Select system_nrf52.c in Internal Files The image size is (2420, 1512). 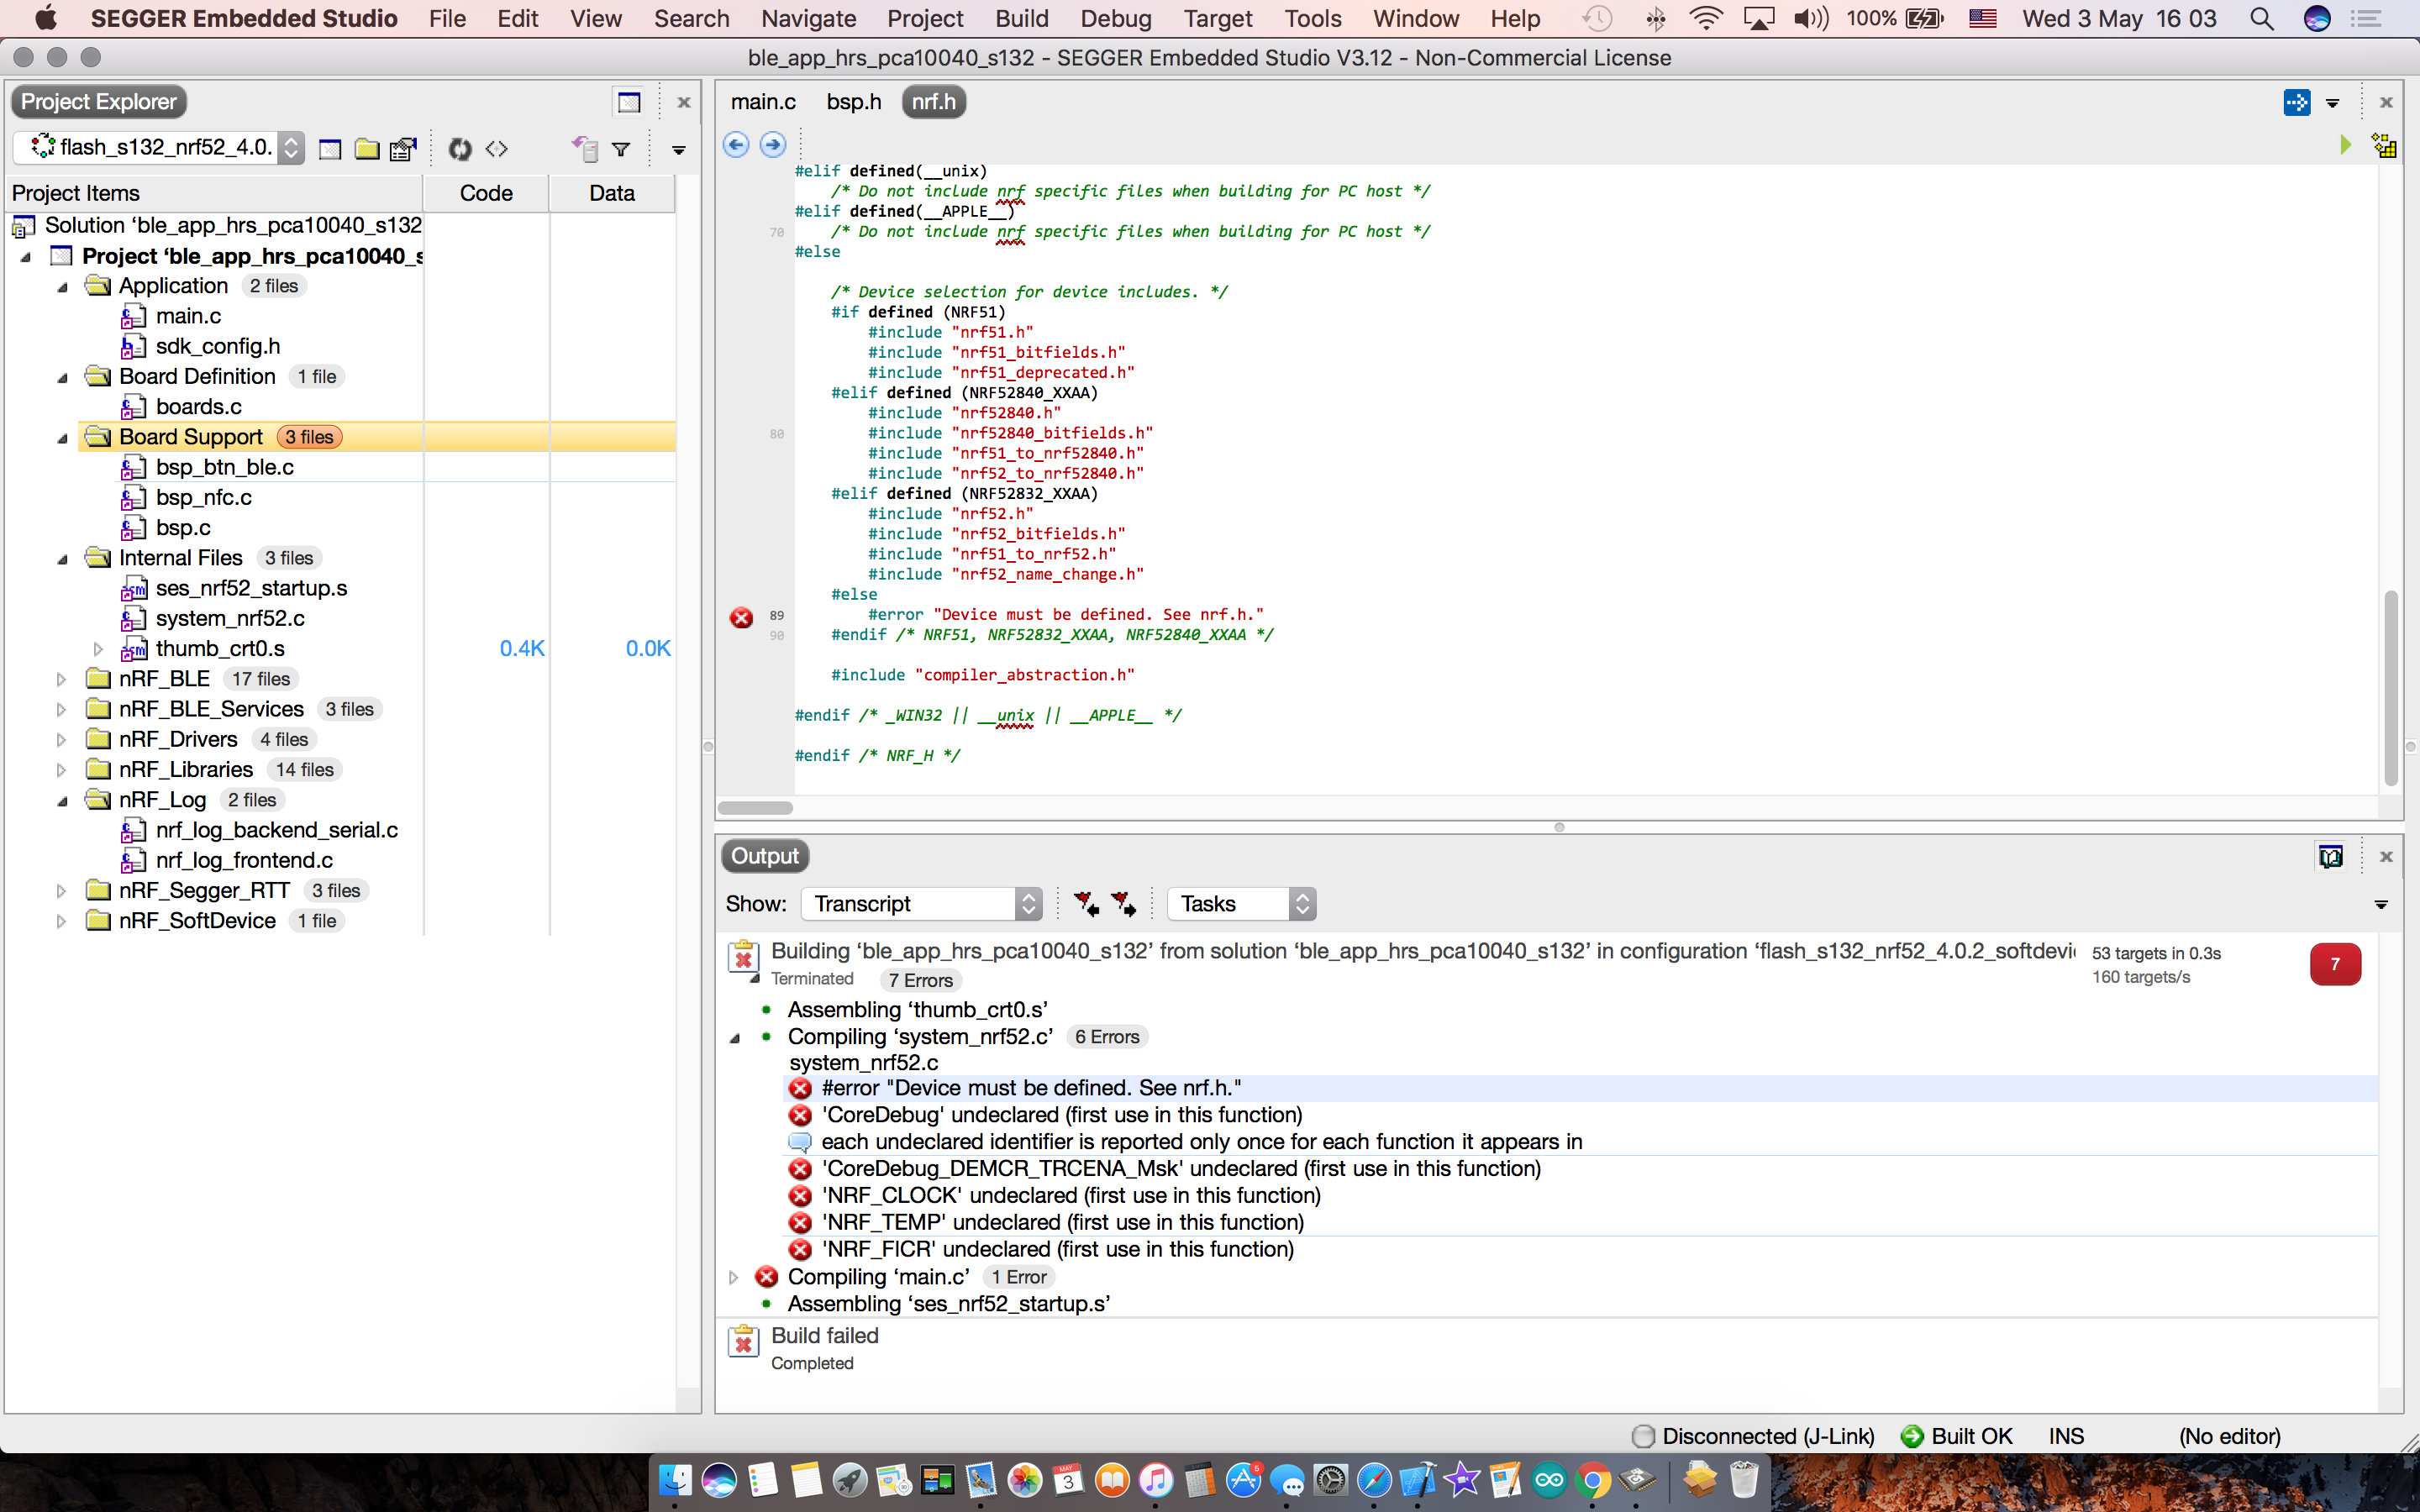[230, 619]
